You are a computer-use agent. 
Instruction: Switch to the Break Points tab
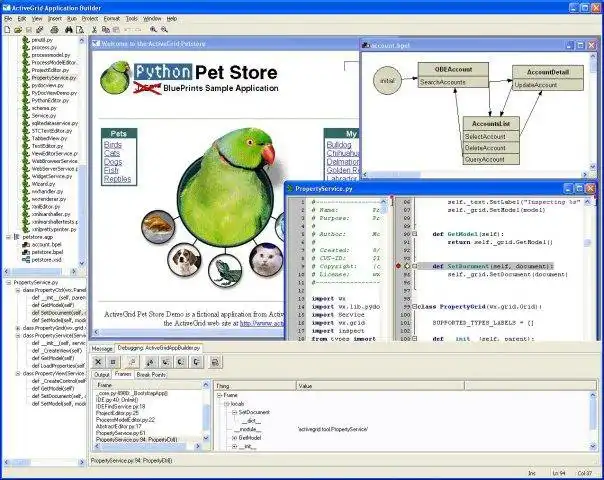coord(151,374)
